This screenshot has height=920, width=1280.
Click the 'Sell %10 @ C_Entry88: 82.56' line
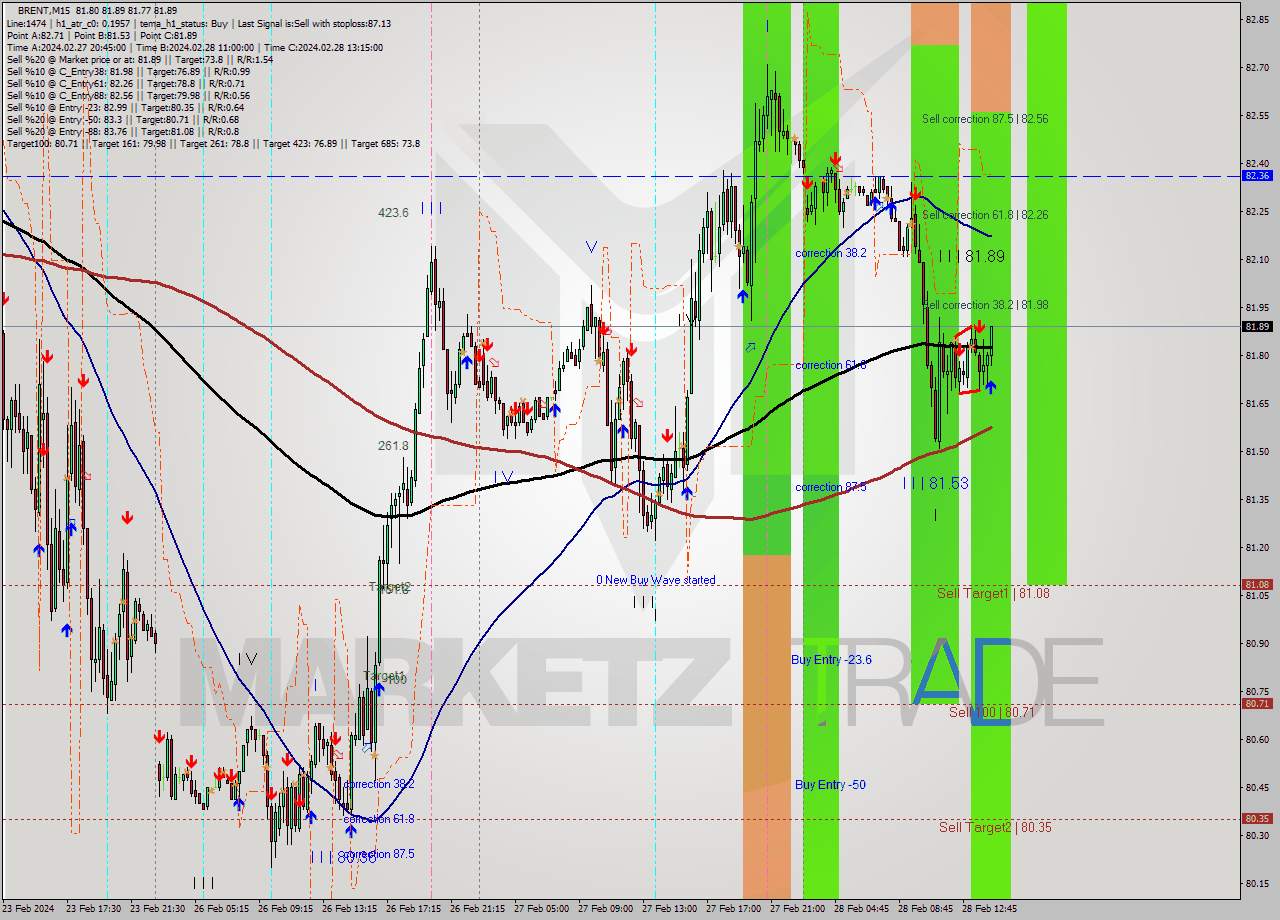(128, 95)
